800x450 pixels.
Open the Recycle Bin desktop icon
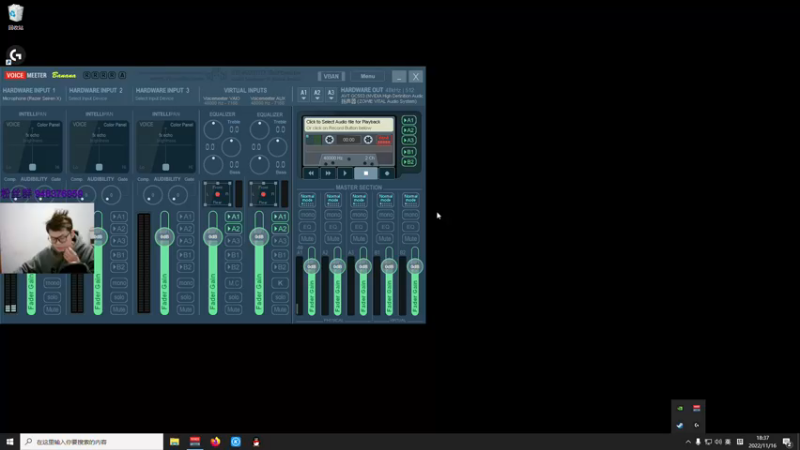(x=15, y=17)
